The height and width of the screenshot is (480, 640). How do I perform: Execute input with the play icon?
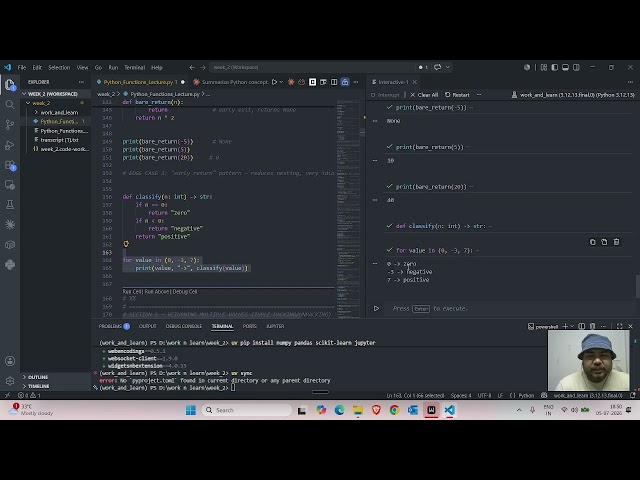(x=376, y=309)
